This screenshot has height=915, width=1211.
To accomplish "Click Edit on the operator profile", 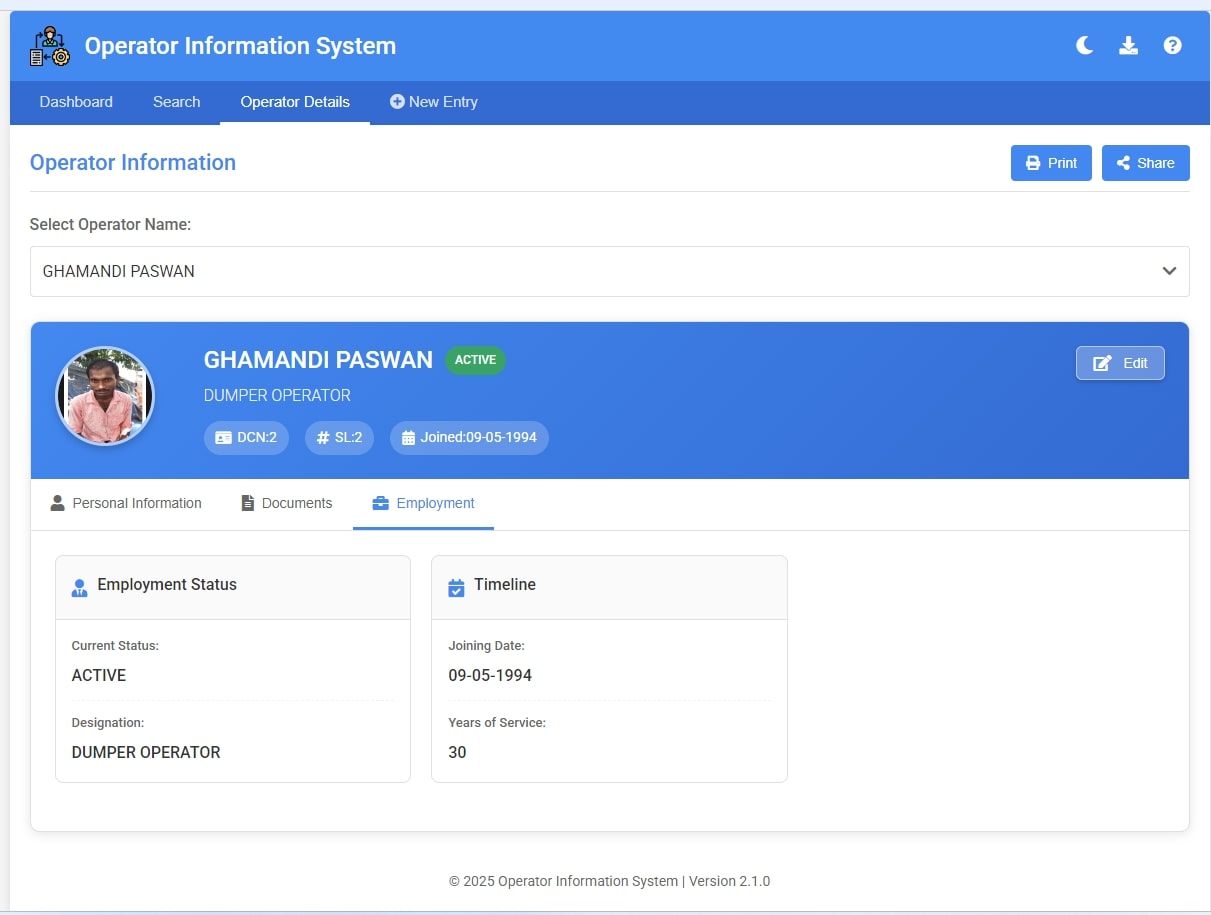I will [x=1120, y=363].
